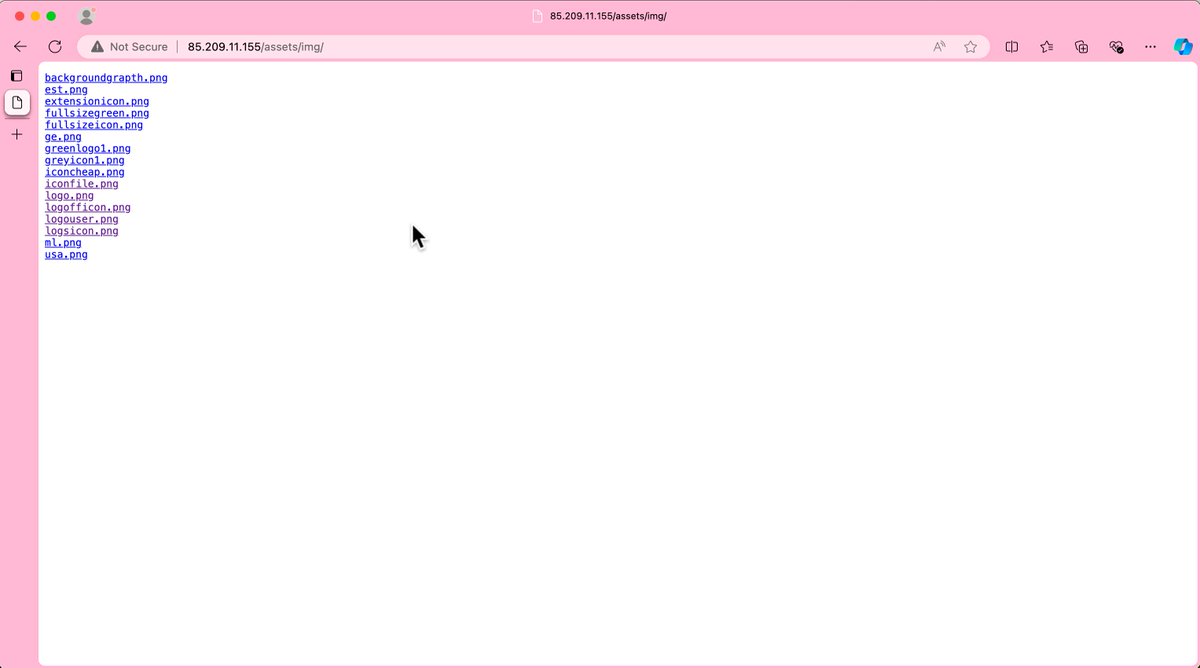
Task: Open greenlogo1.png link
Action: (88, 149)
